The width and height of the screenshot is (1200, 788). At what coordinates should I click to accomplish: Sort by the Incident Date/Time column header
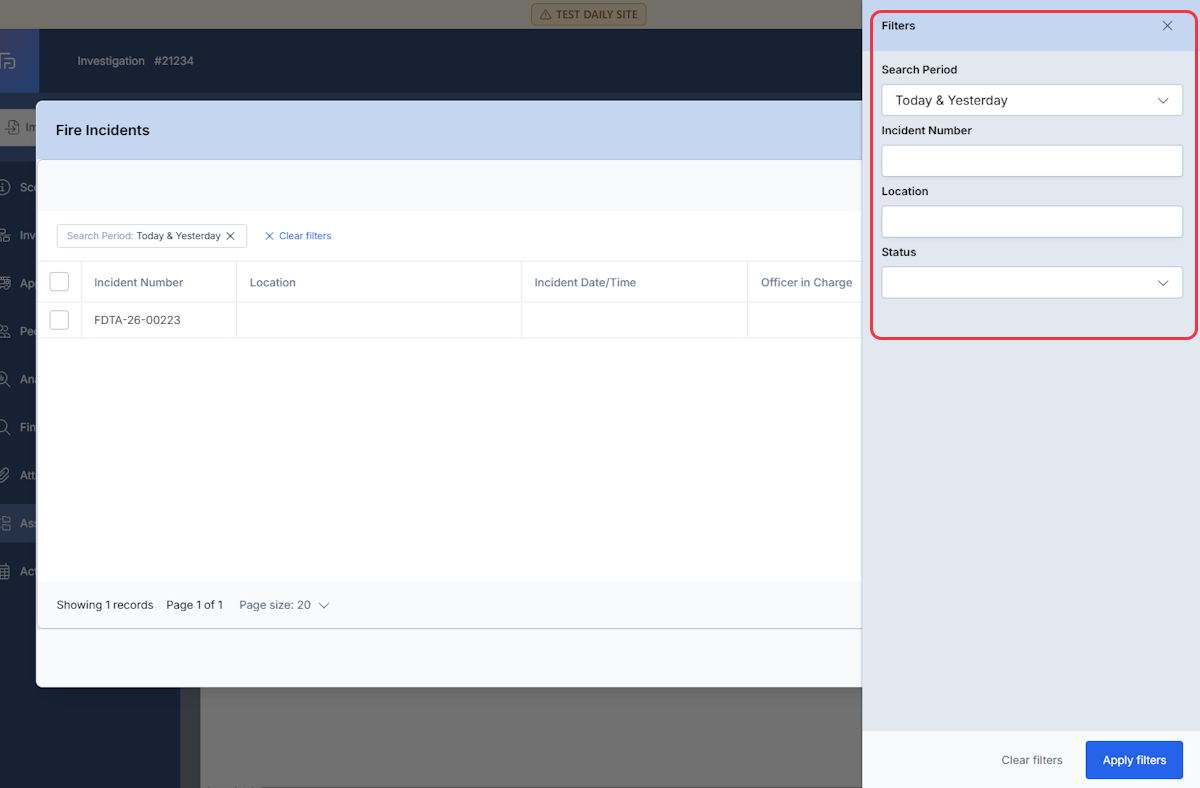[585, 282]
